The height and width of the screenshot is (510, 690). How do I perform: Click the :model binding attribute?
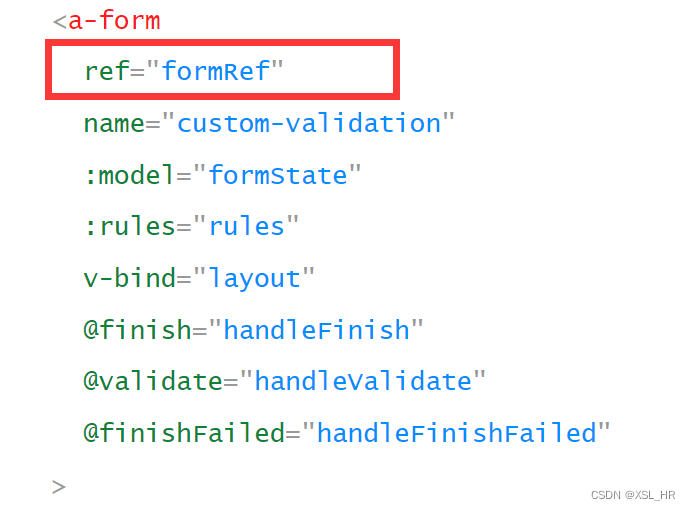[129, 175]
